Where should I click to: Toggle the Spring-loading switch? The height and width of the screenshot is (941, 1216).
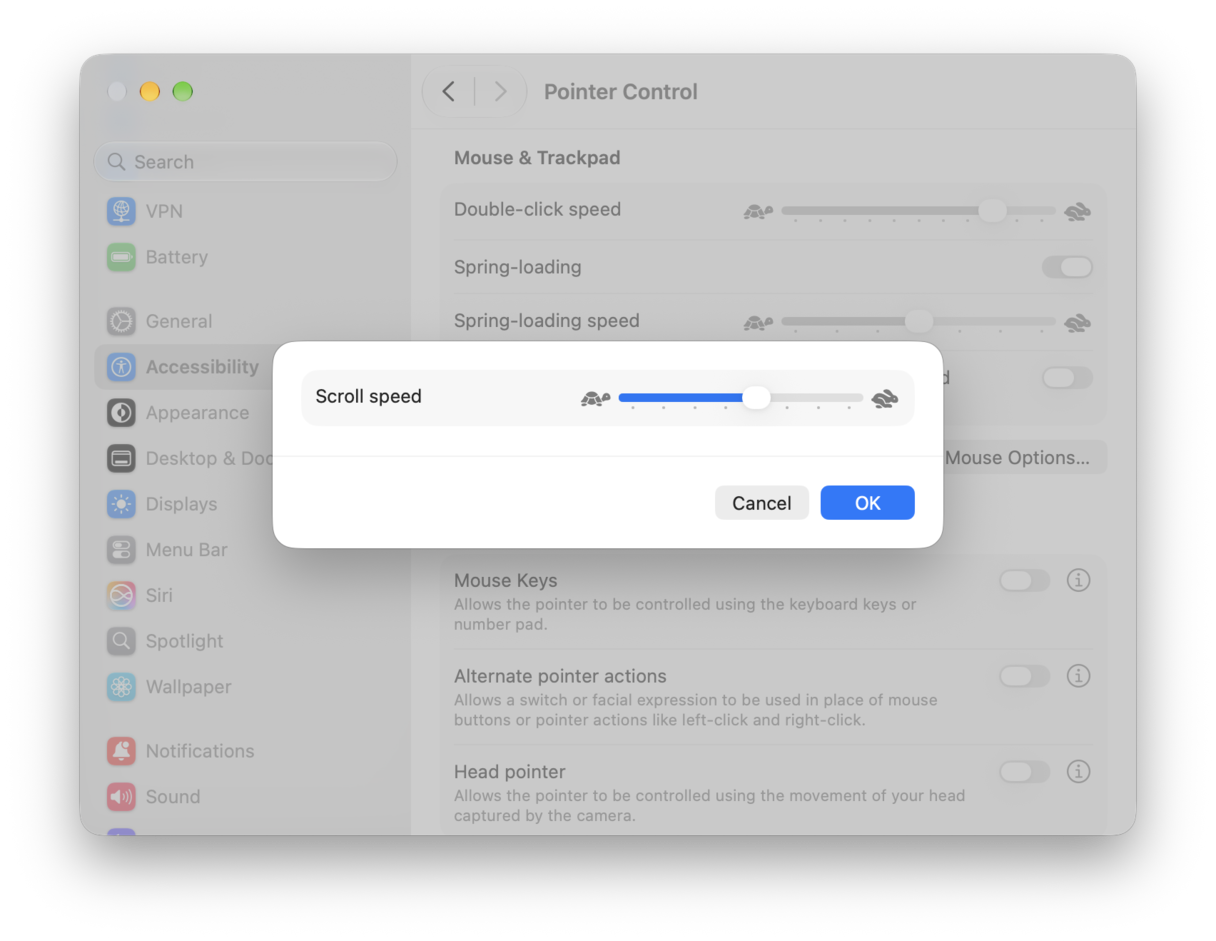point(1067,267)
